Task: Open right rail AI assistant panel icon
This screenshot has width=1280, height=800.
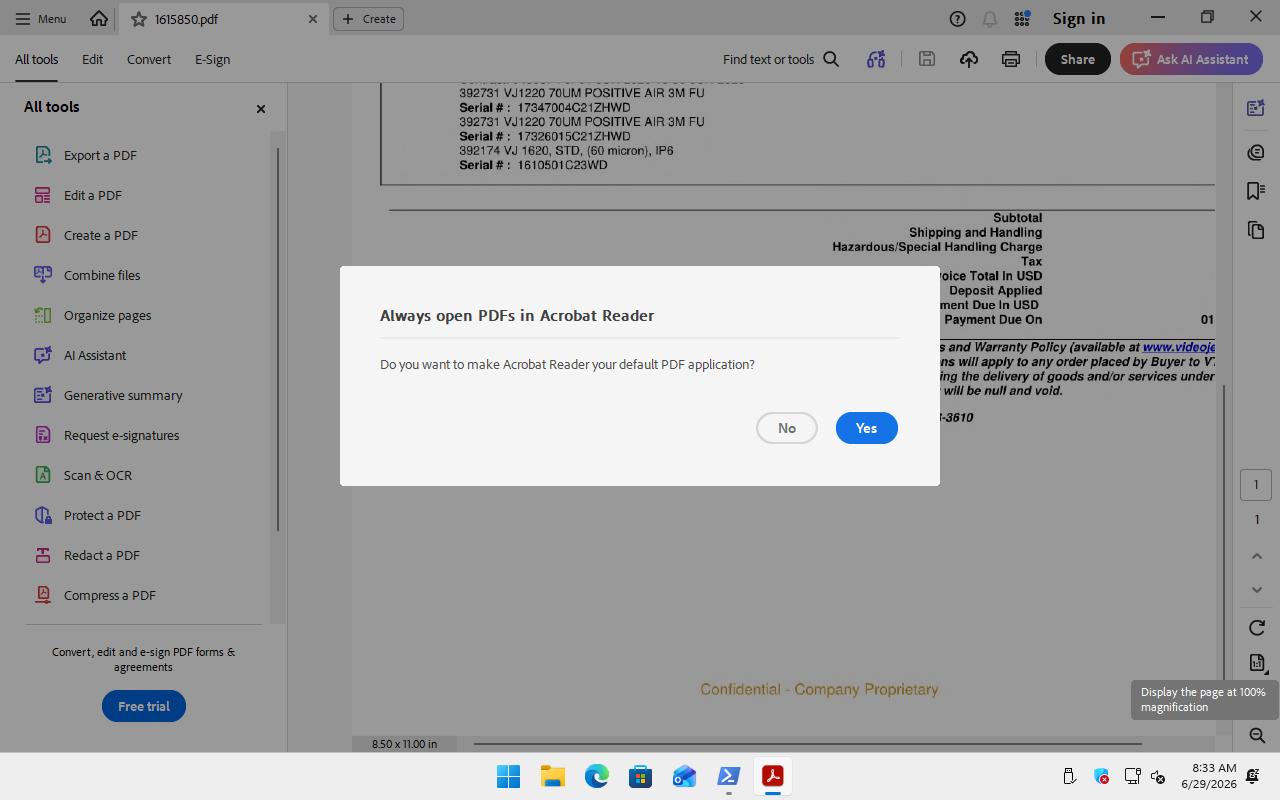Action: (1256, 108)
